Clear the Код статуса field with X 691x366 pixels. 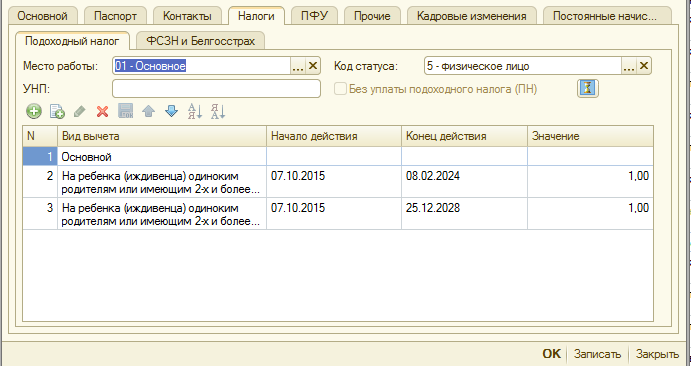pos(643,66)
